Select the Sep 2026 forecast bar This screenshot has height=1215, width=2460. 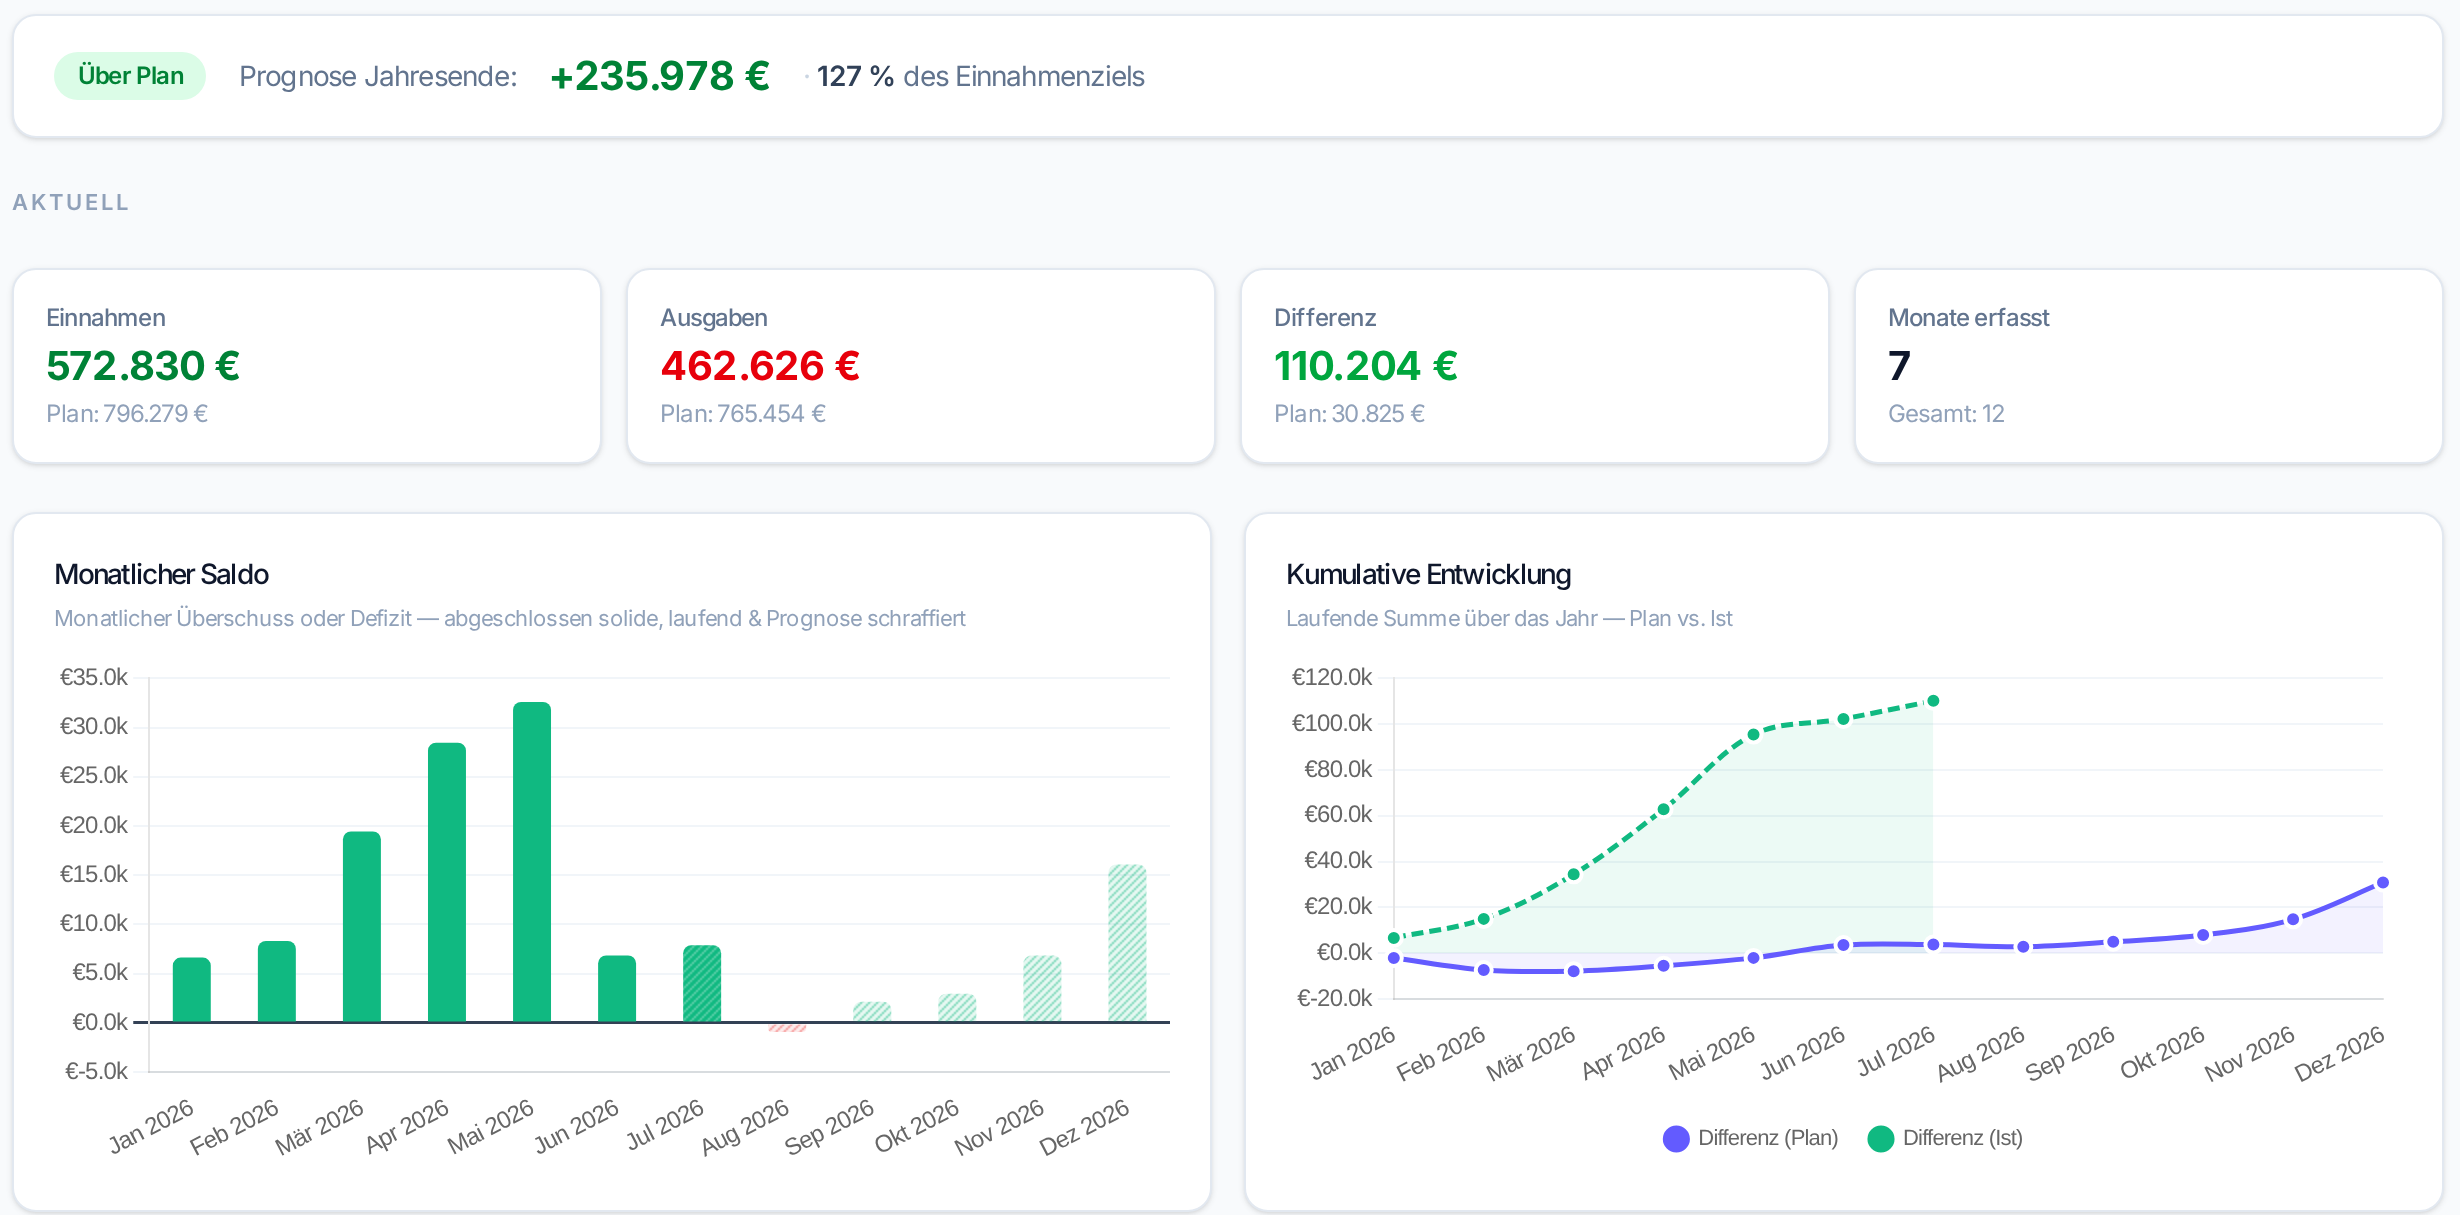(872, 1012)
